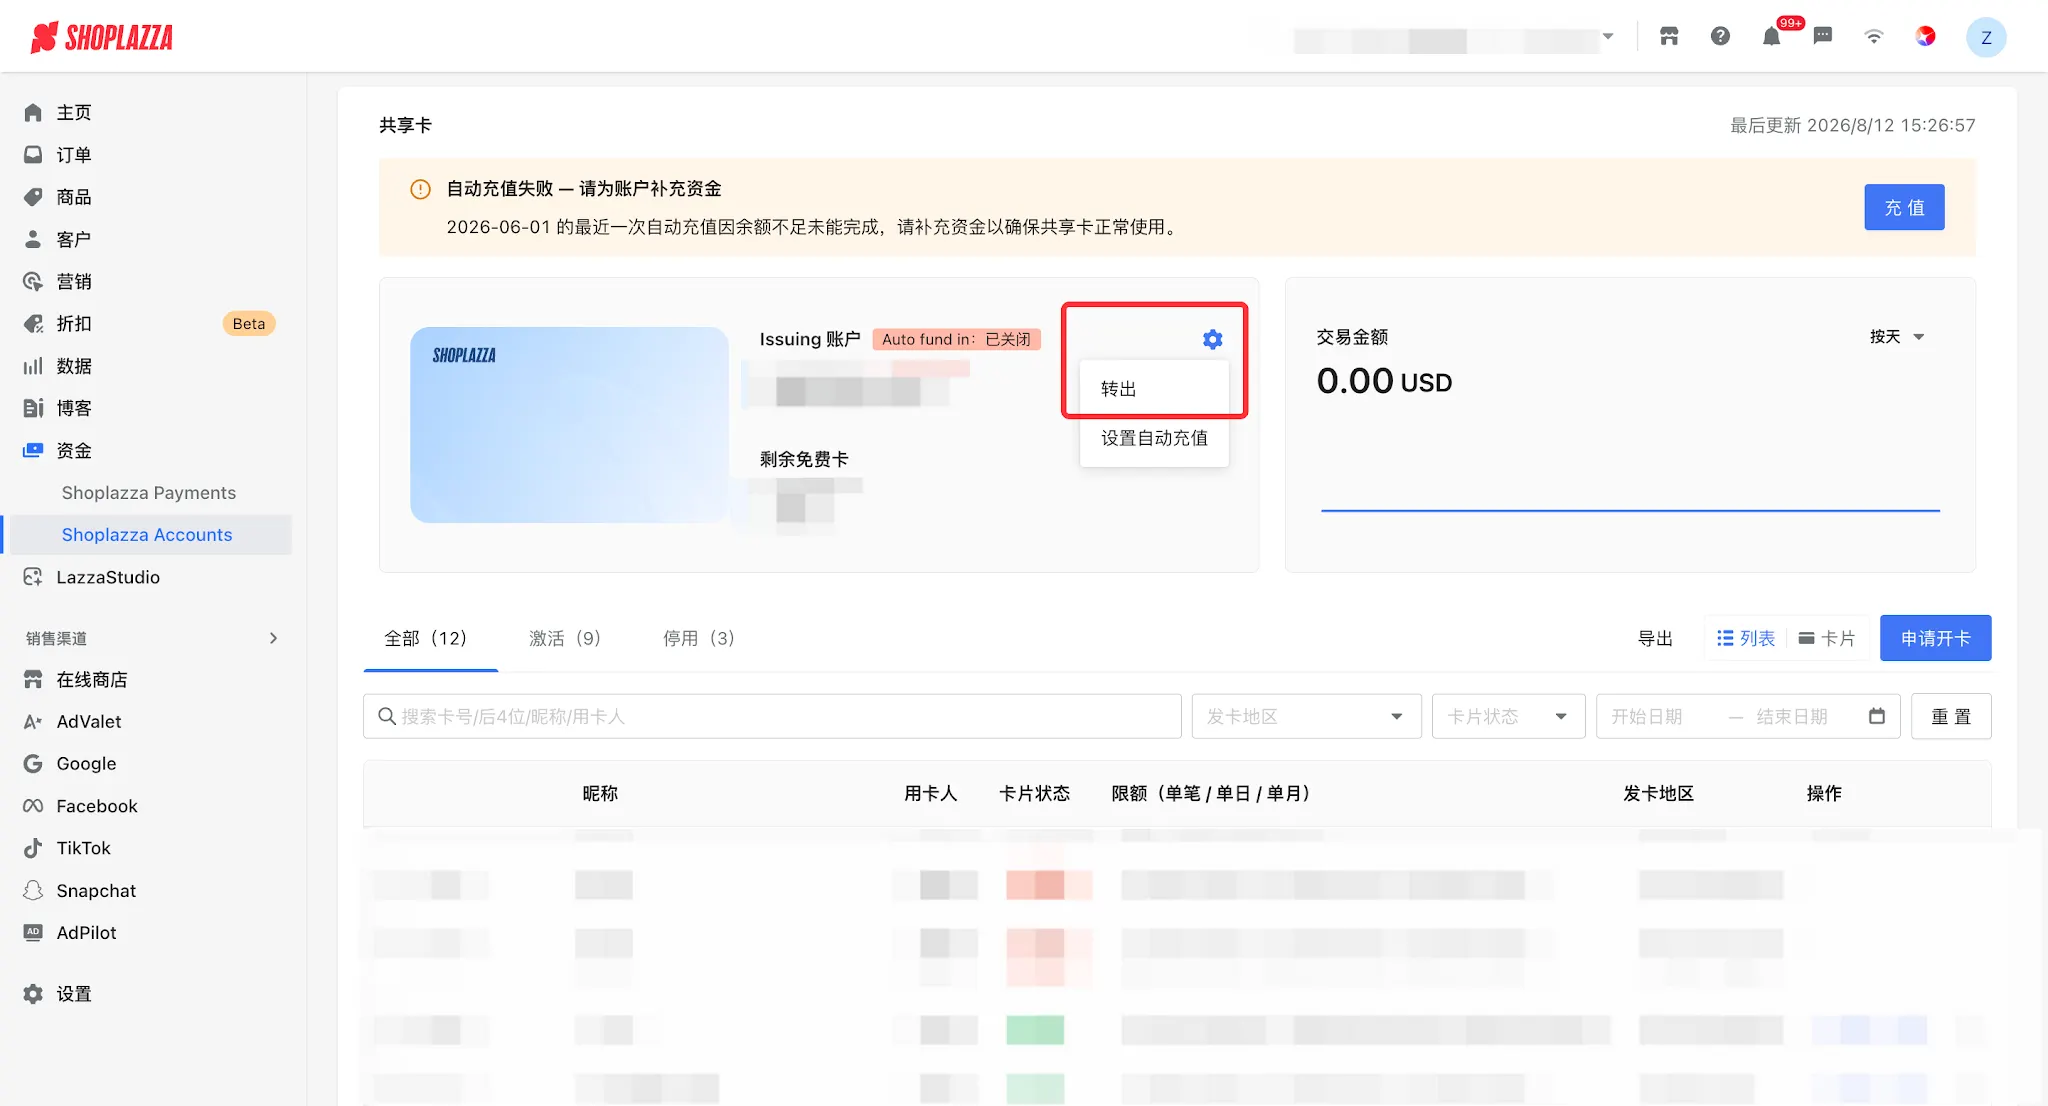Open the notifications bell

[x=1771, y=37]
